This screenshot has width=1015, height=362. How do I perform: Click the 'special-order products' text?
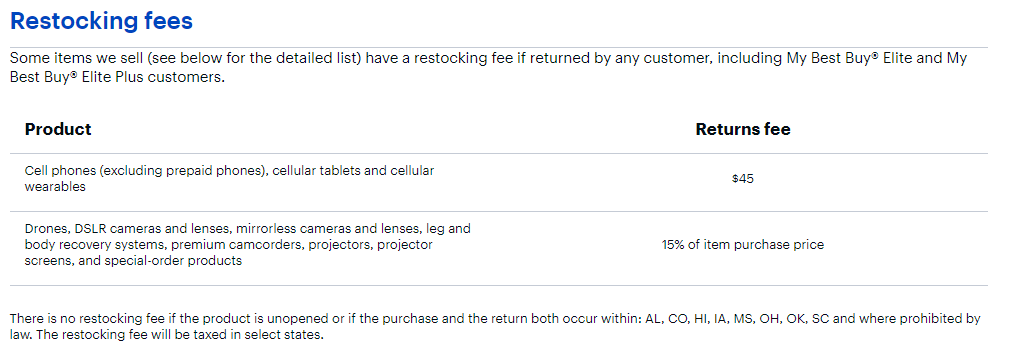[173, 261]
